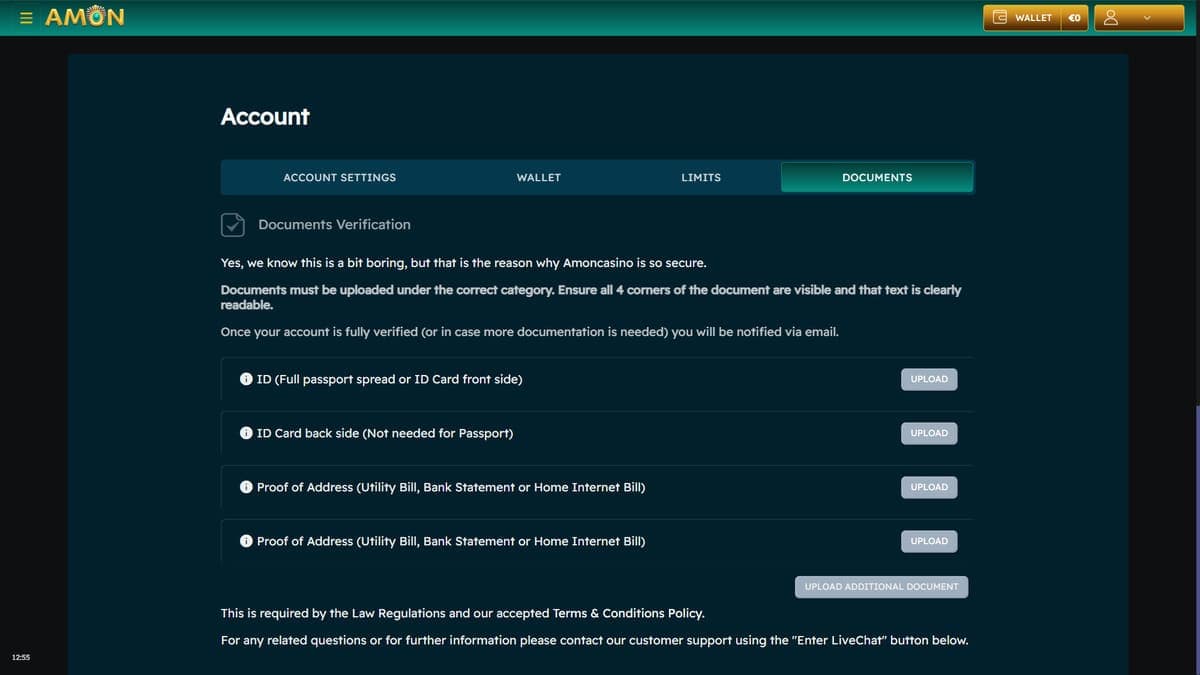Click the Documents Verification checkmark icon
Screen dimensions: 1200x675
click(x=232, y=224)
